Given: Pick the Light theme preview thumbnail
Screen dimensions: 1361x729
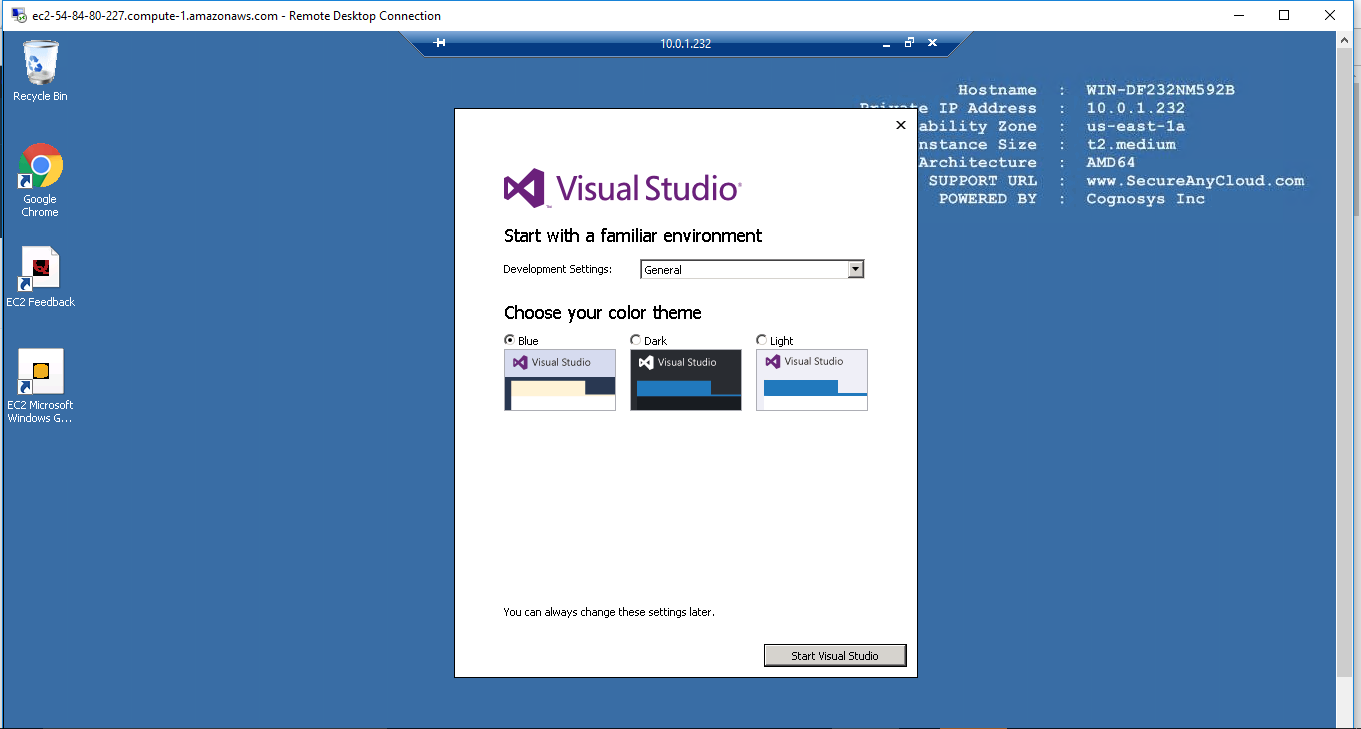Looking at the screenshot, I should point(812,380).
